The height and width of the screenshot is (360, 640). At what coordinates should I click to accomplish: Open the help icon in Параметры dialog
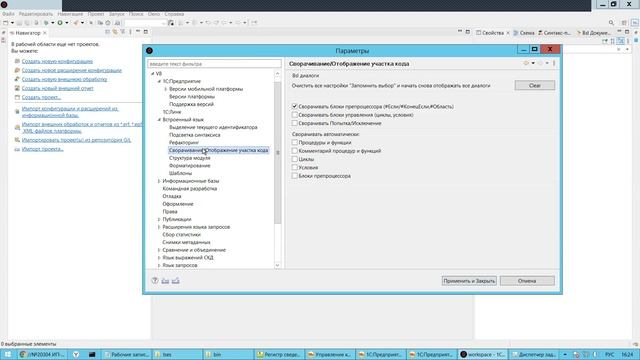pos(155,280)
